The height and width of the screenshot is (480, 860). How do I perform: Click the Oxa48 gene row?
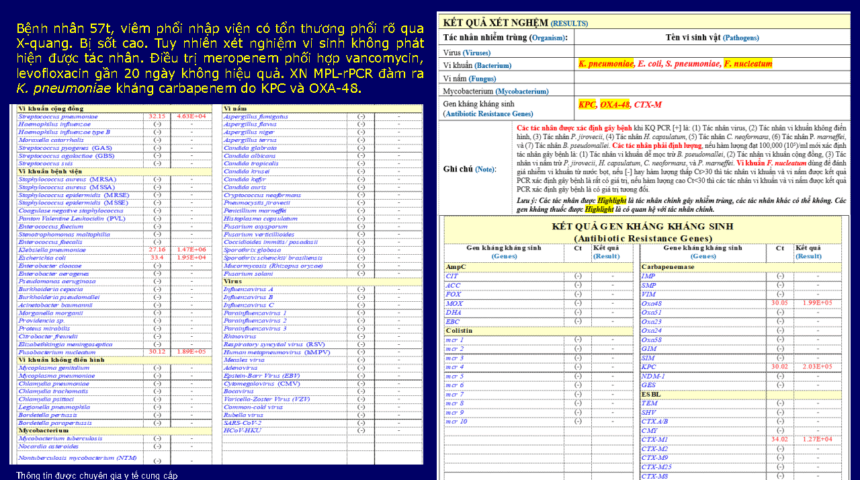pyautogui.click(x=650, y=301)
